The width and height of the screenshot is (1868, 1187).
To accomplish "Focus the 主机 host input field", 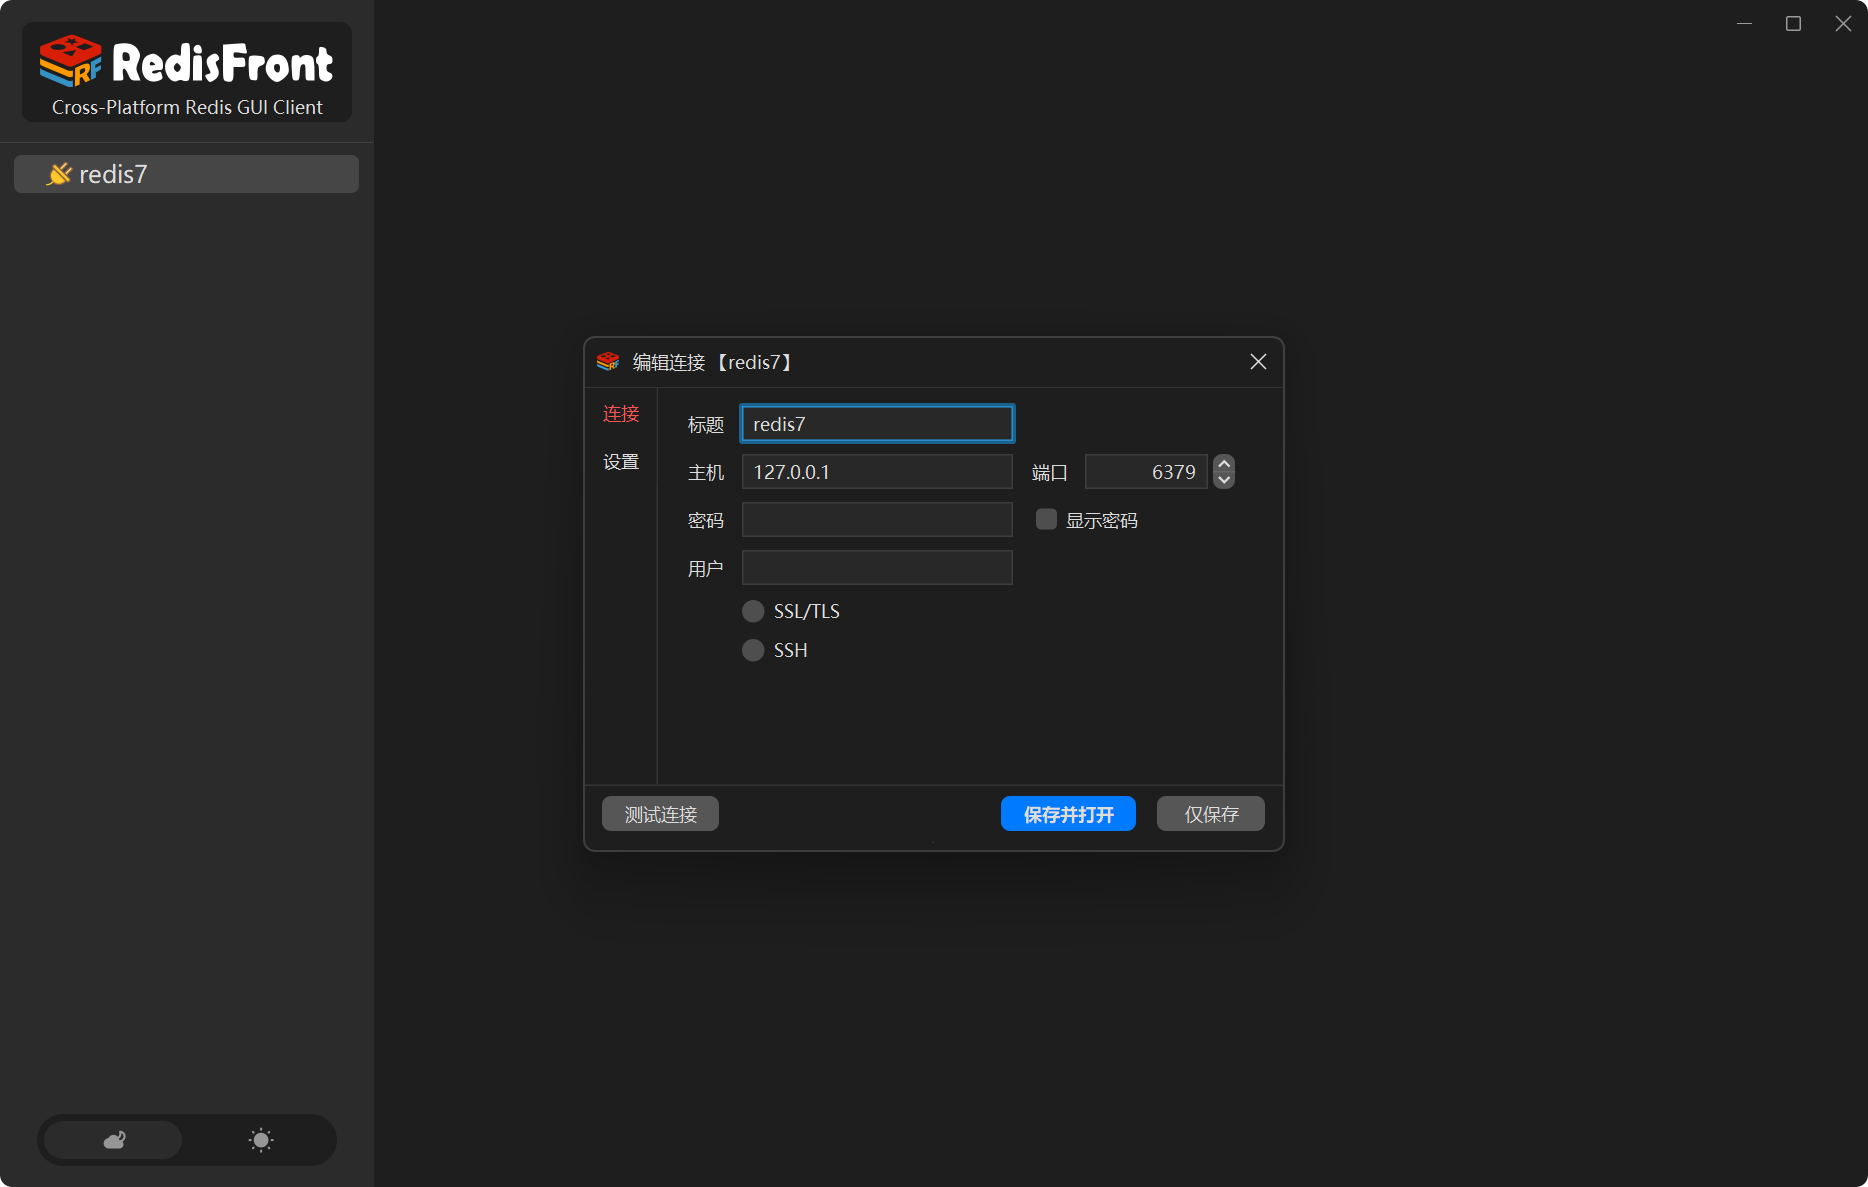I will (877, 472).
